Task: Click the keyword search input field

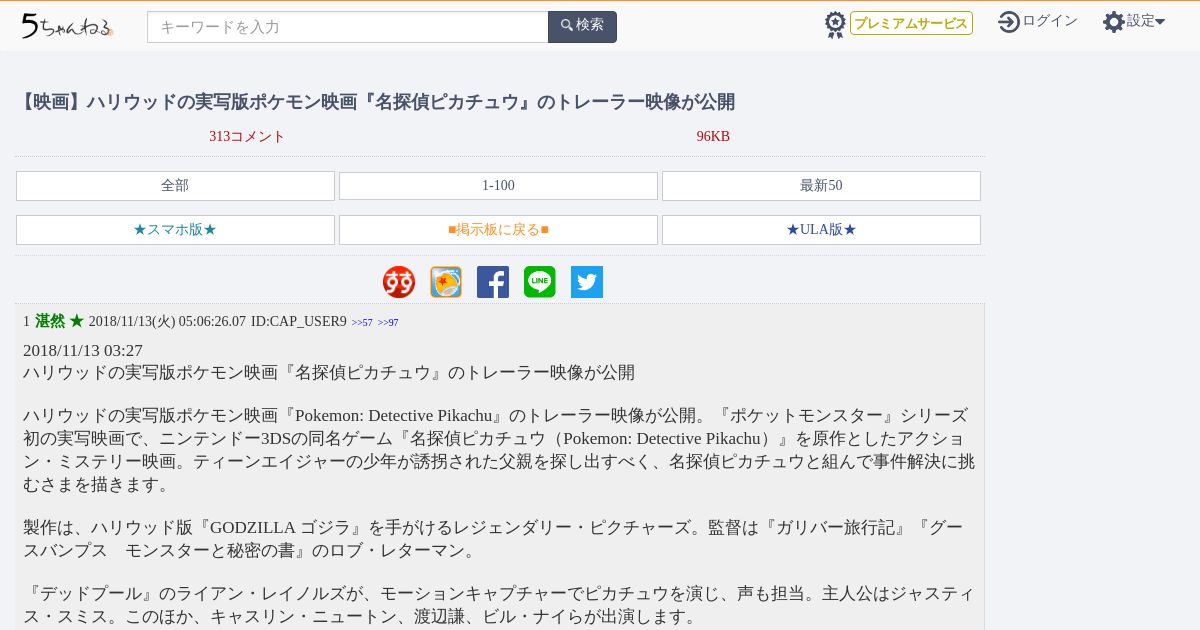Action: [348, 27]
